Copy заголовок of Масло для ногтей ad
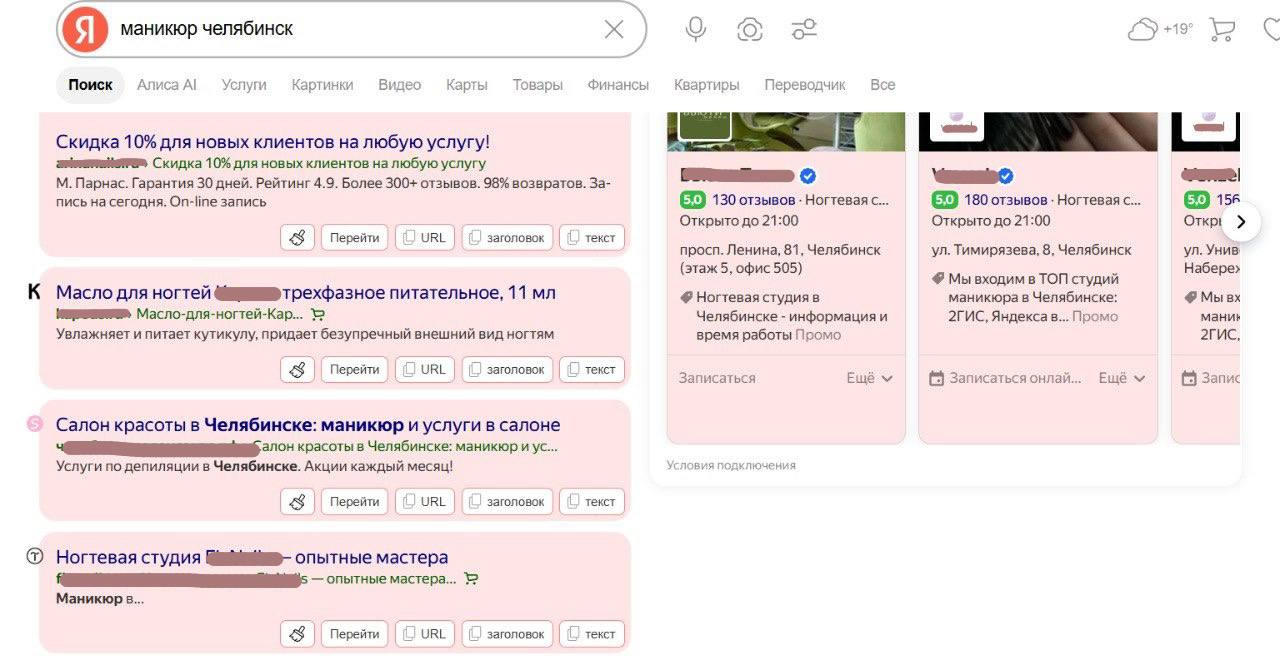Viewport: 1280px width, 670px height. (x=507, y=369)
